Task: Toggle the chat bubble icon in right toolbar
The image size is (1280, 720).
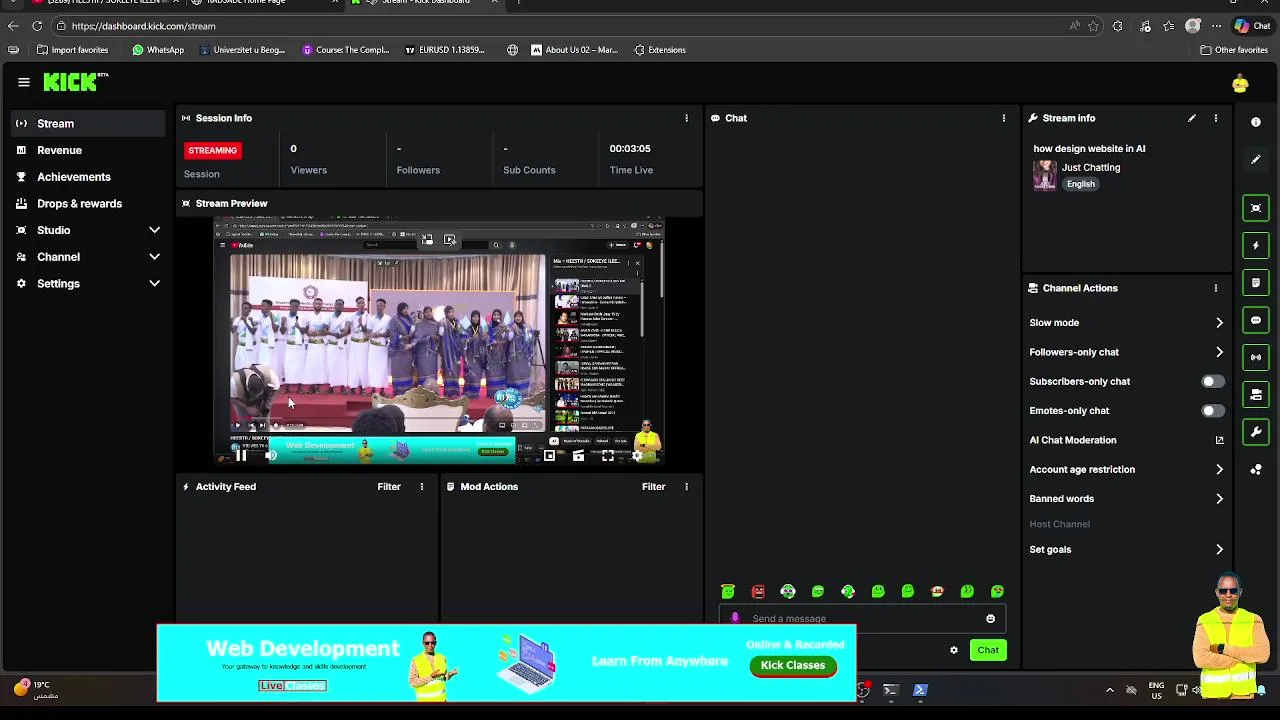Action: [1256, 320]
